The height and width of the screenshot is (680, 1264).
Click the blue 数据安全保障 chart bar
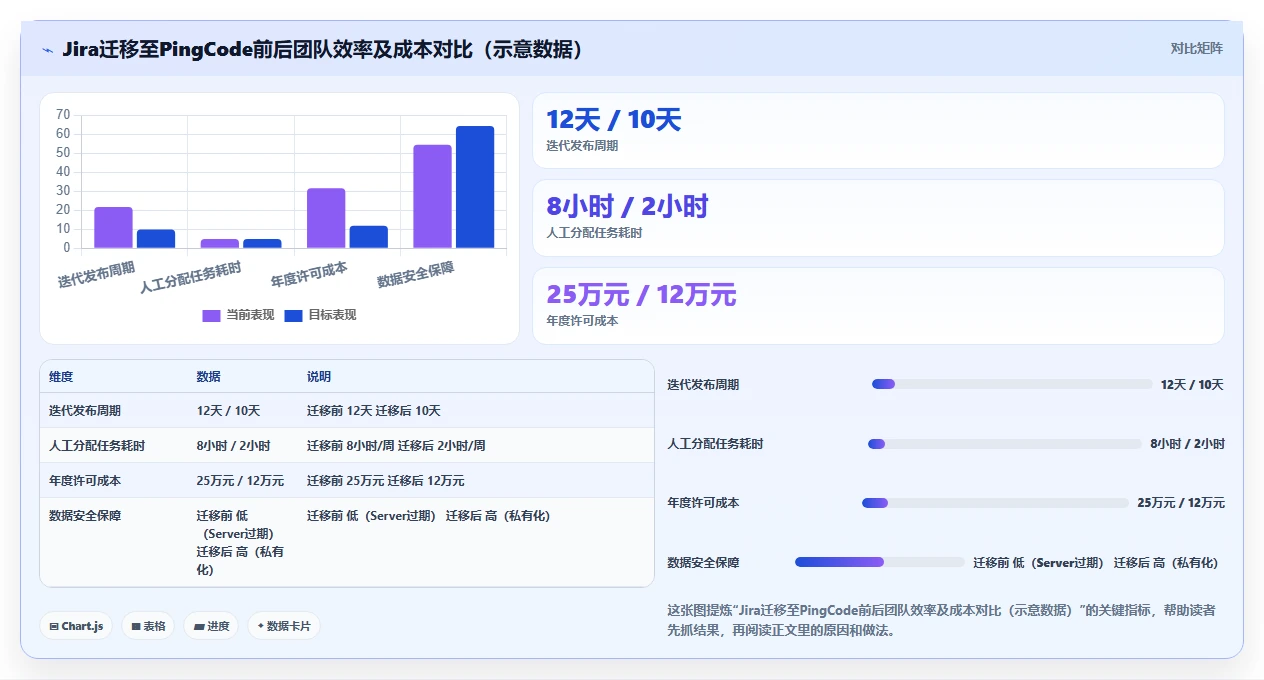coord(475,187)
